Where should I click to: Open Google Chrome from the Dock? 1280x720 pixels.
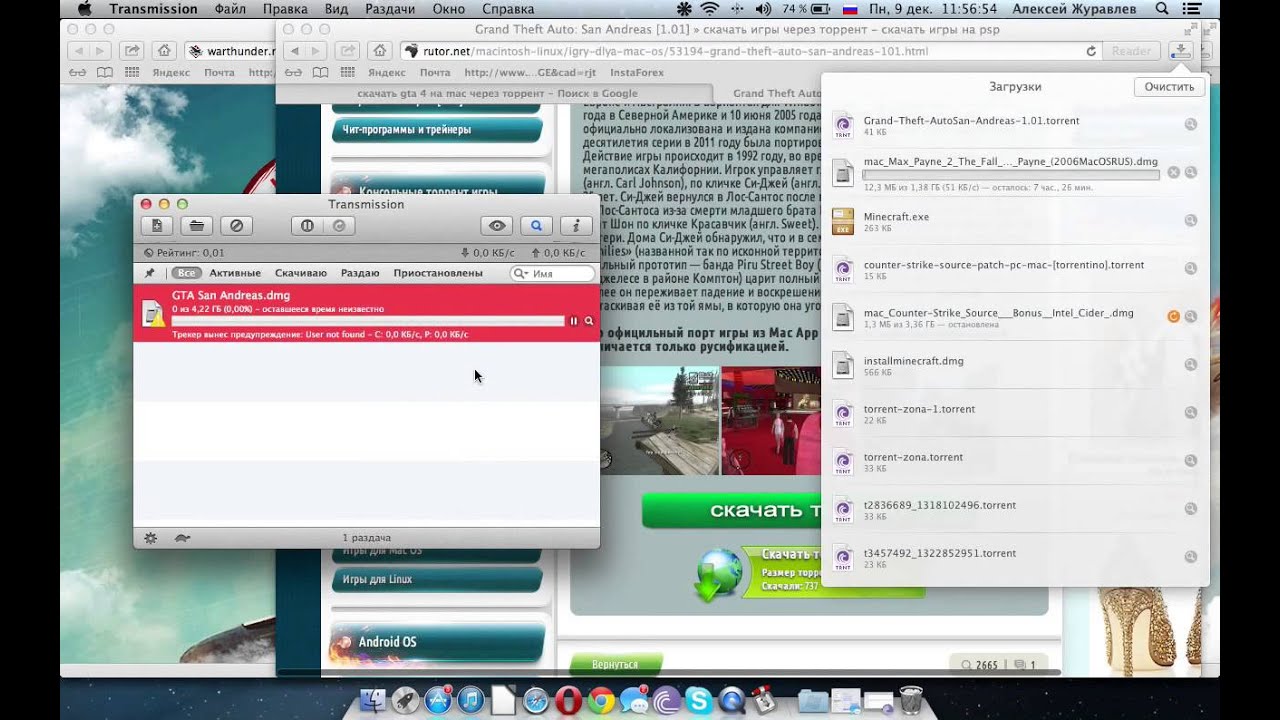(x=601, y=701)
